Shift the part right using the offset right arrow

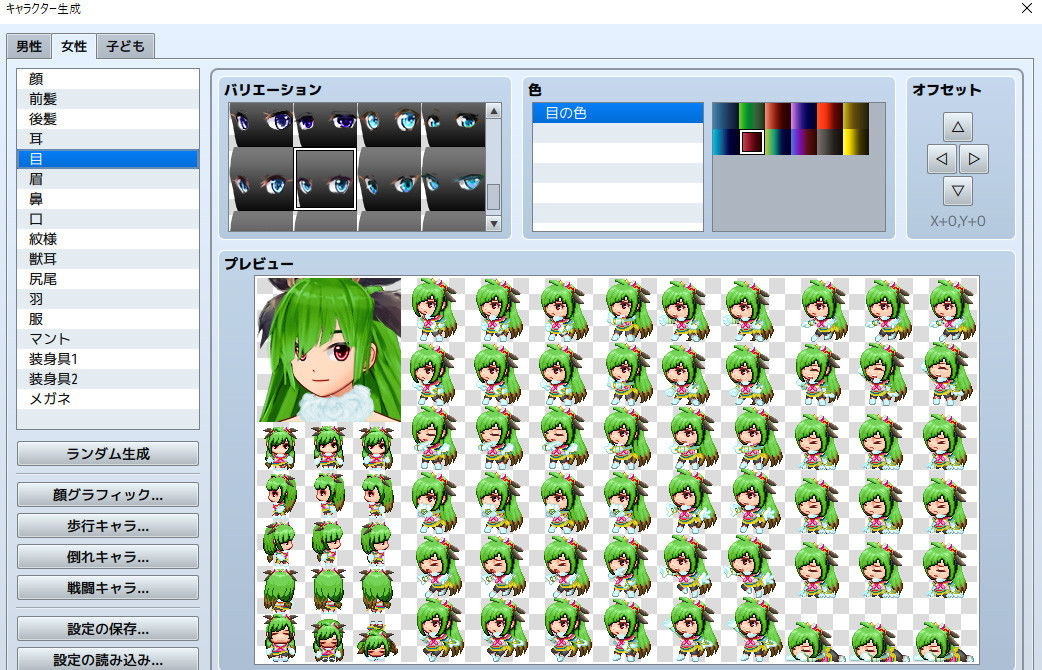975,158
